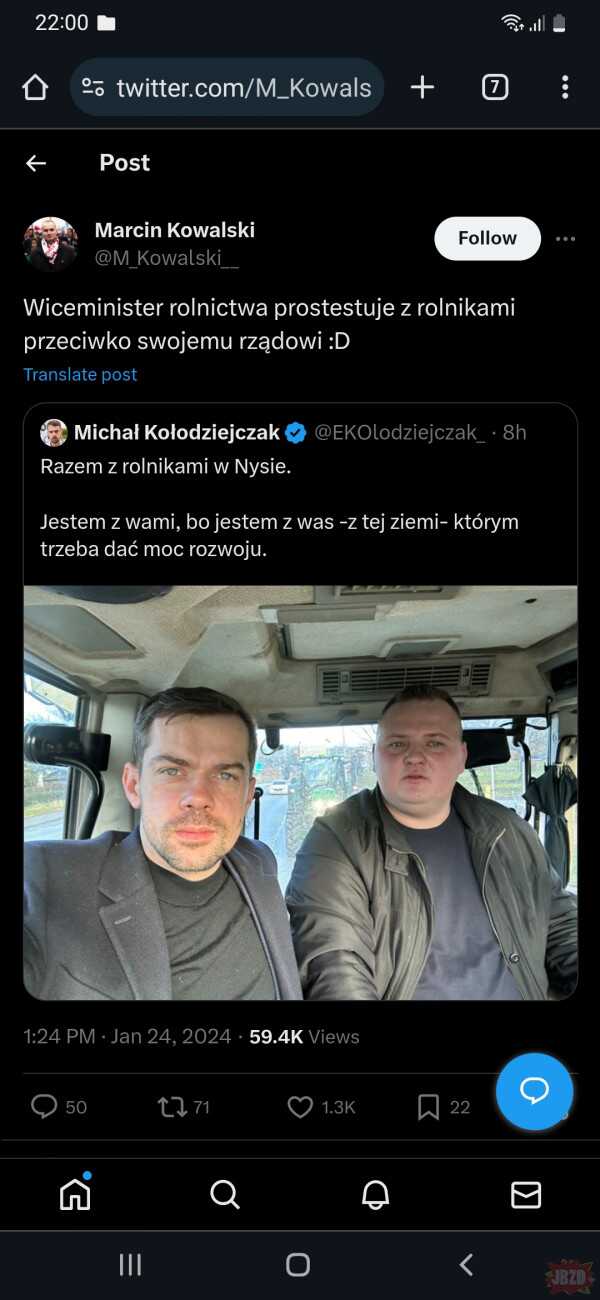
Task: Open the Search tab
Action: point(225,1194)
